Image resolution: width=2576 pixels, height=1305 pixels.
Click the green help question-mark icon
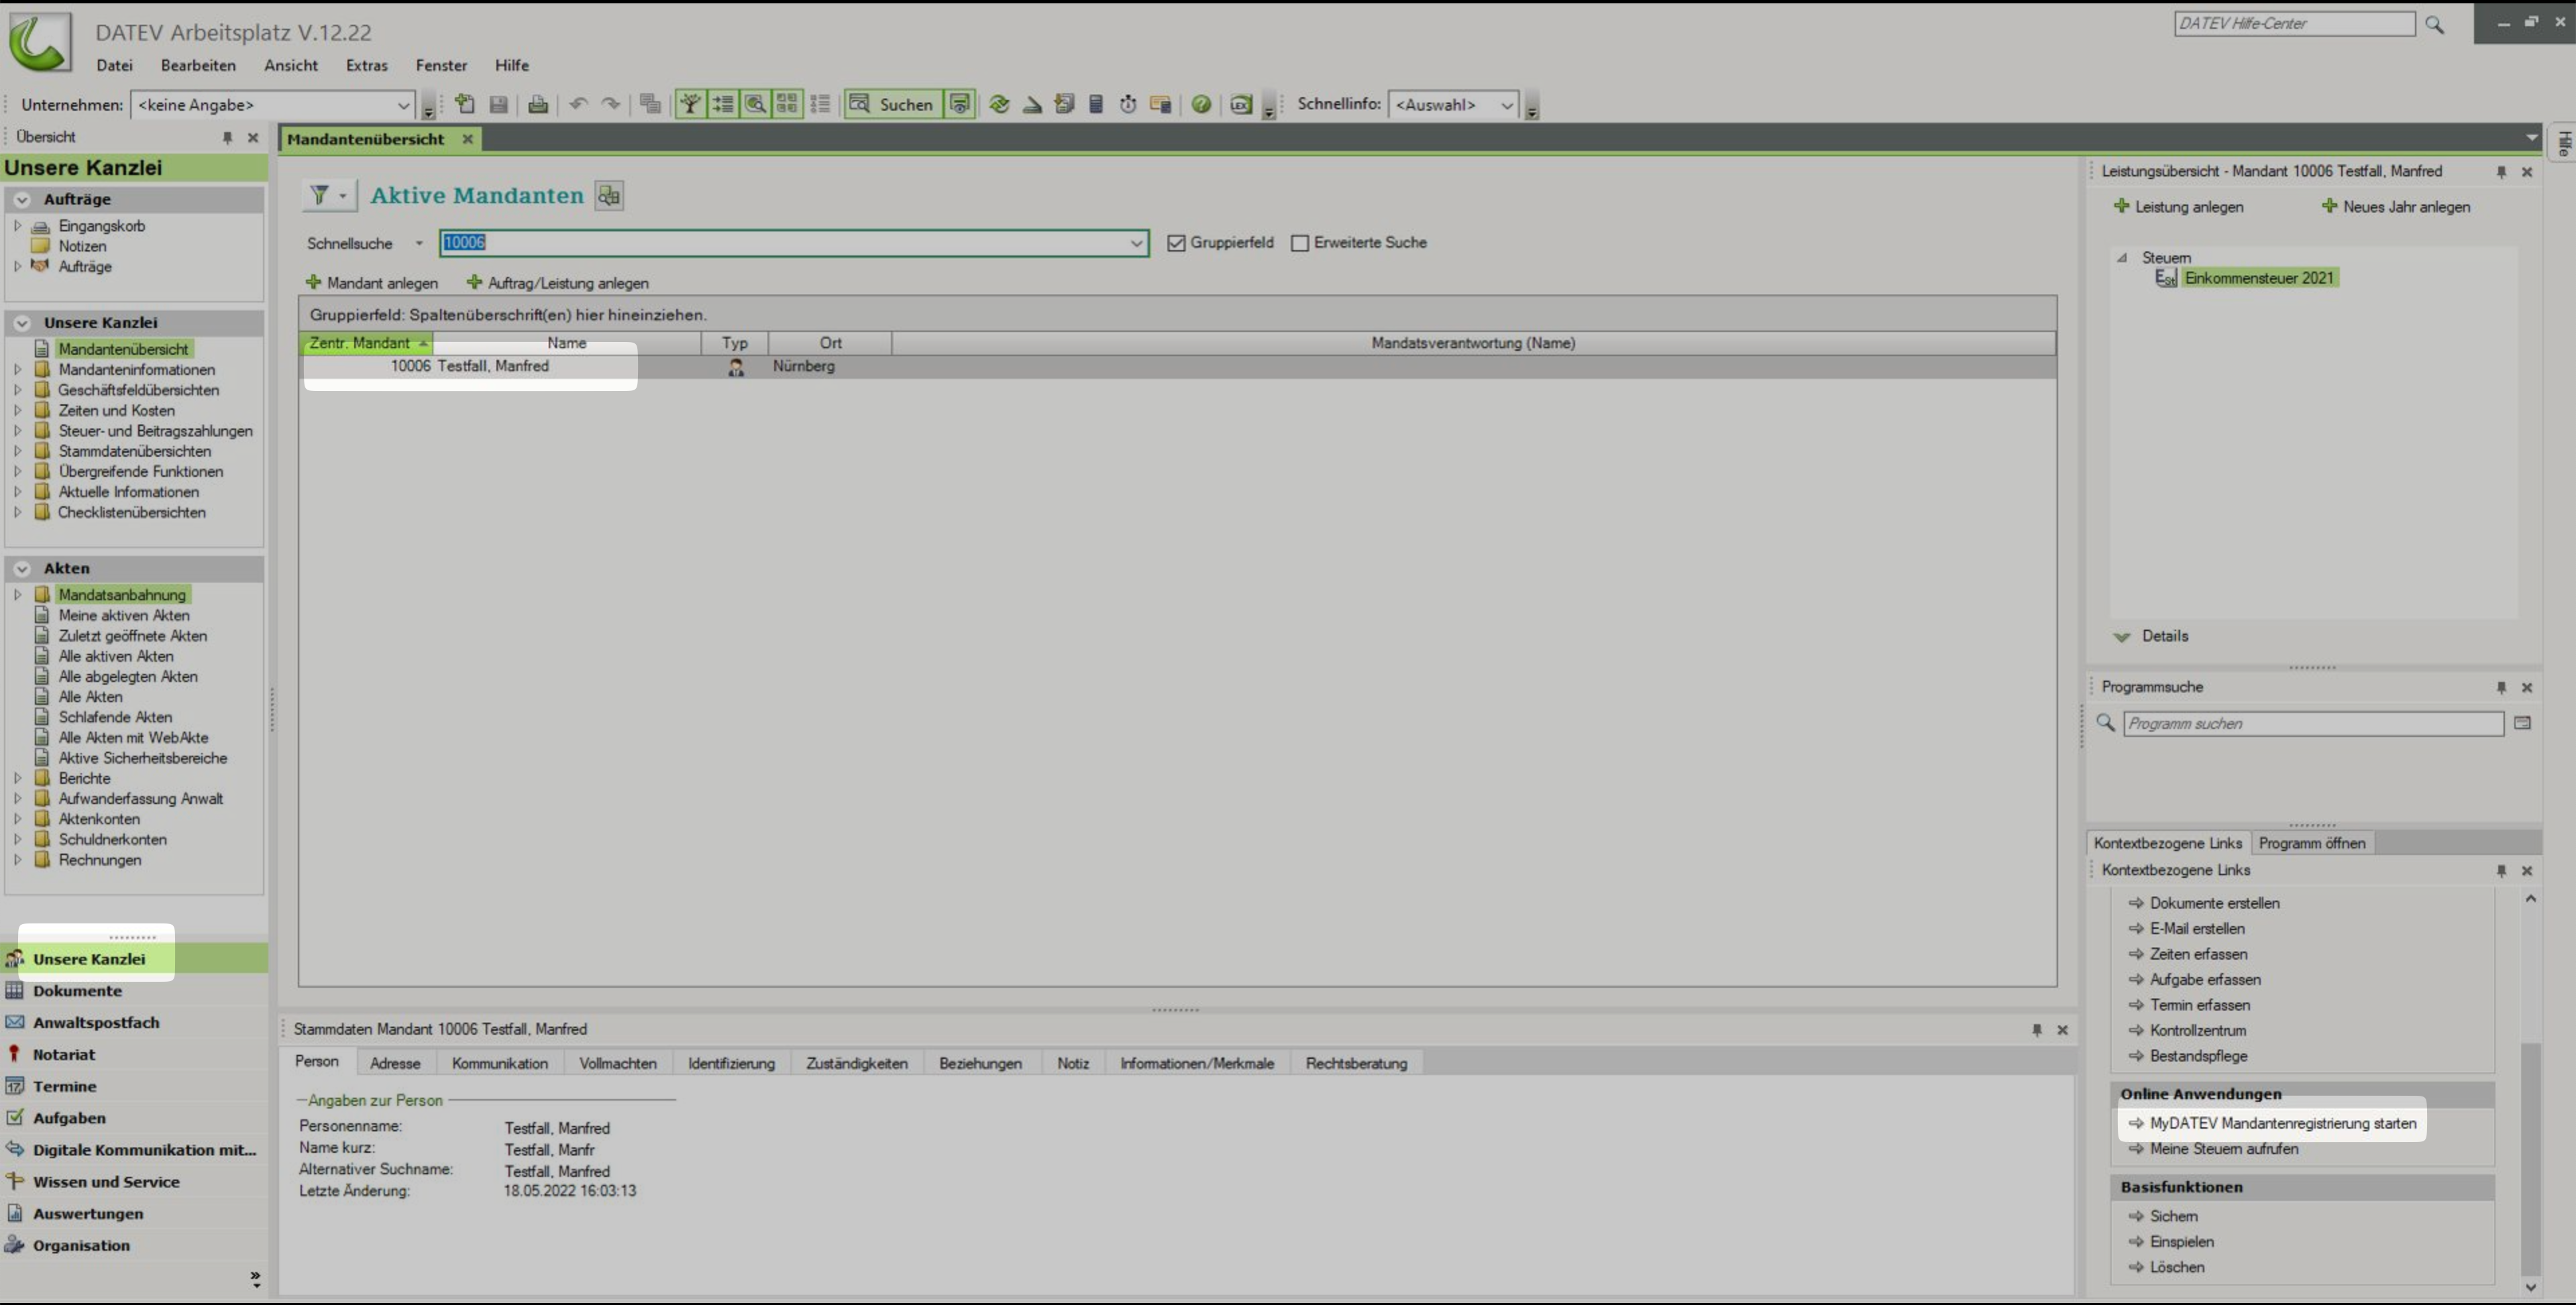click(x=1201, y=104)
